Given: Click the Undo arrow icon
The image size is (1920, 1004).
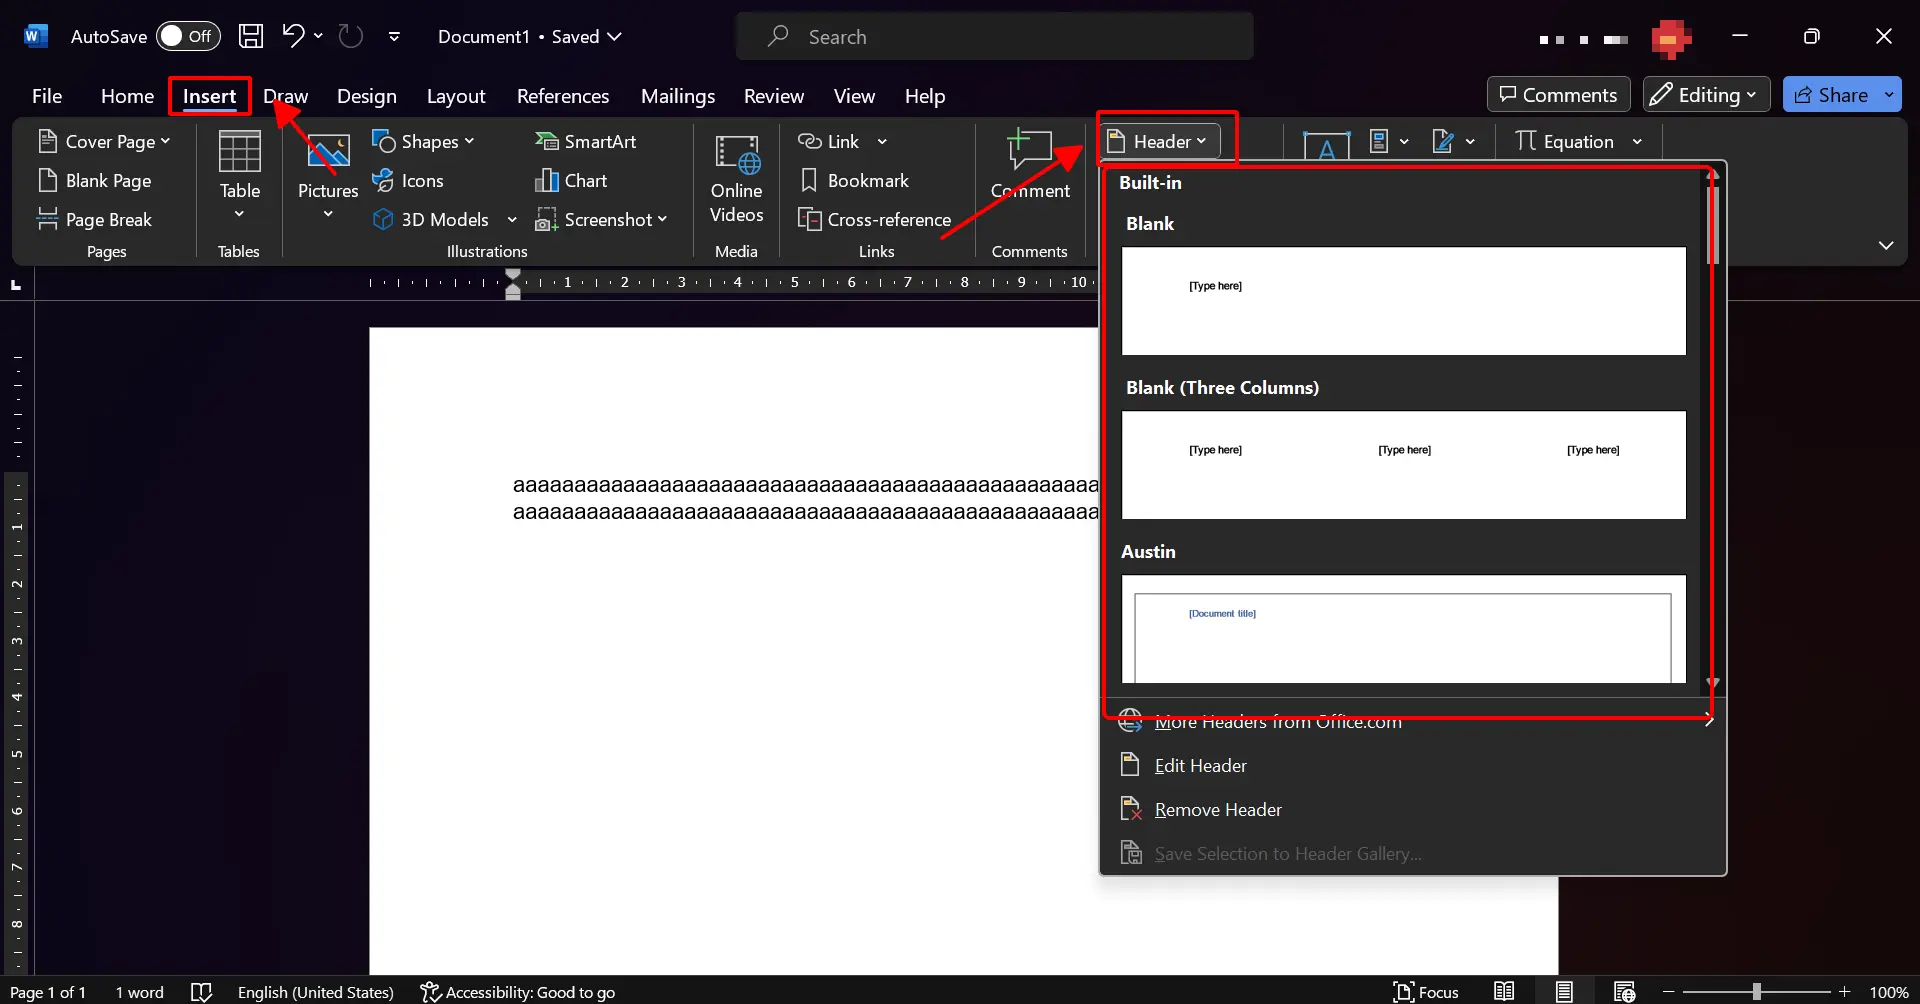Looking at the screenshot, I should [292, 36].
